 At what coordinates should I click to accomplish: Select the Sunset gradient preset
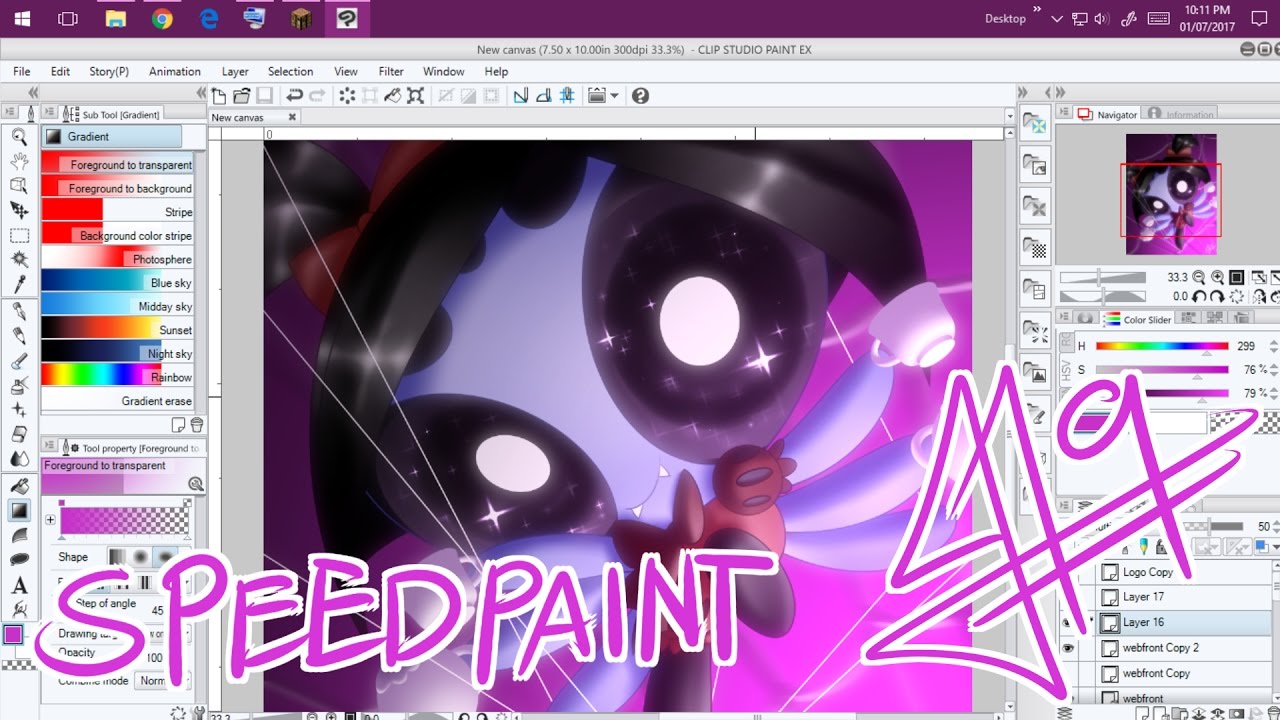tap(117, 330)
